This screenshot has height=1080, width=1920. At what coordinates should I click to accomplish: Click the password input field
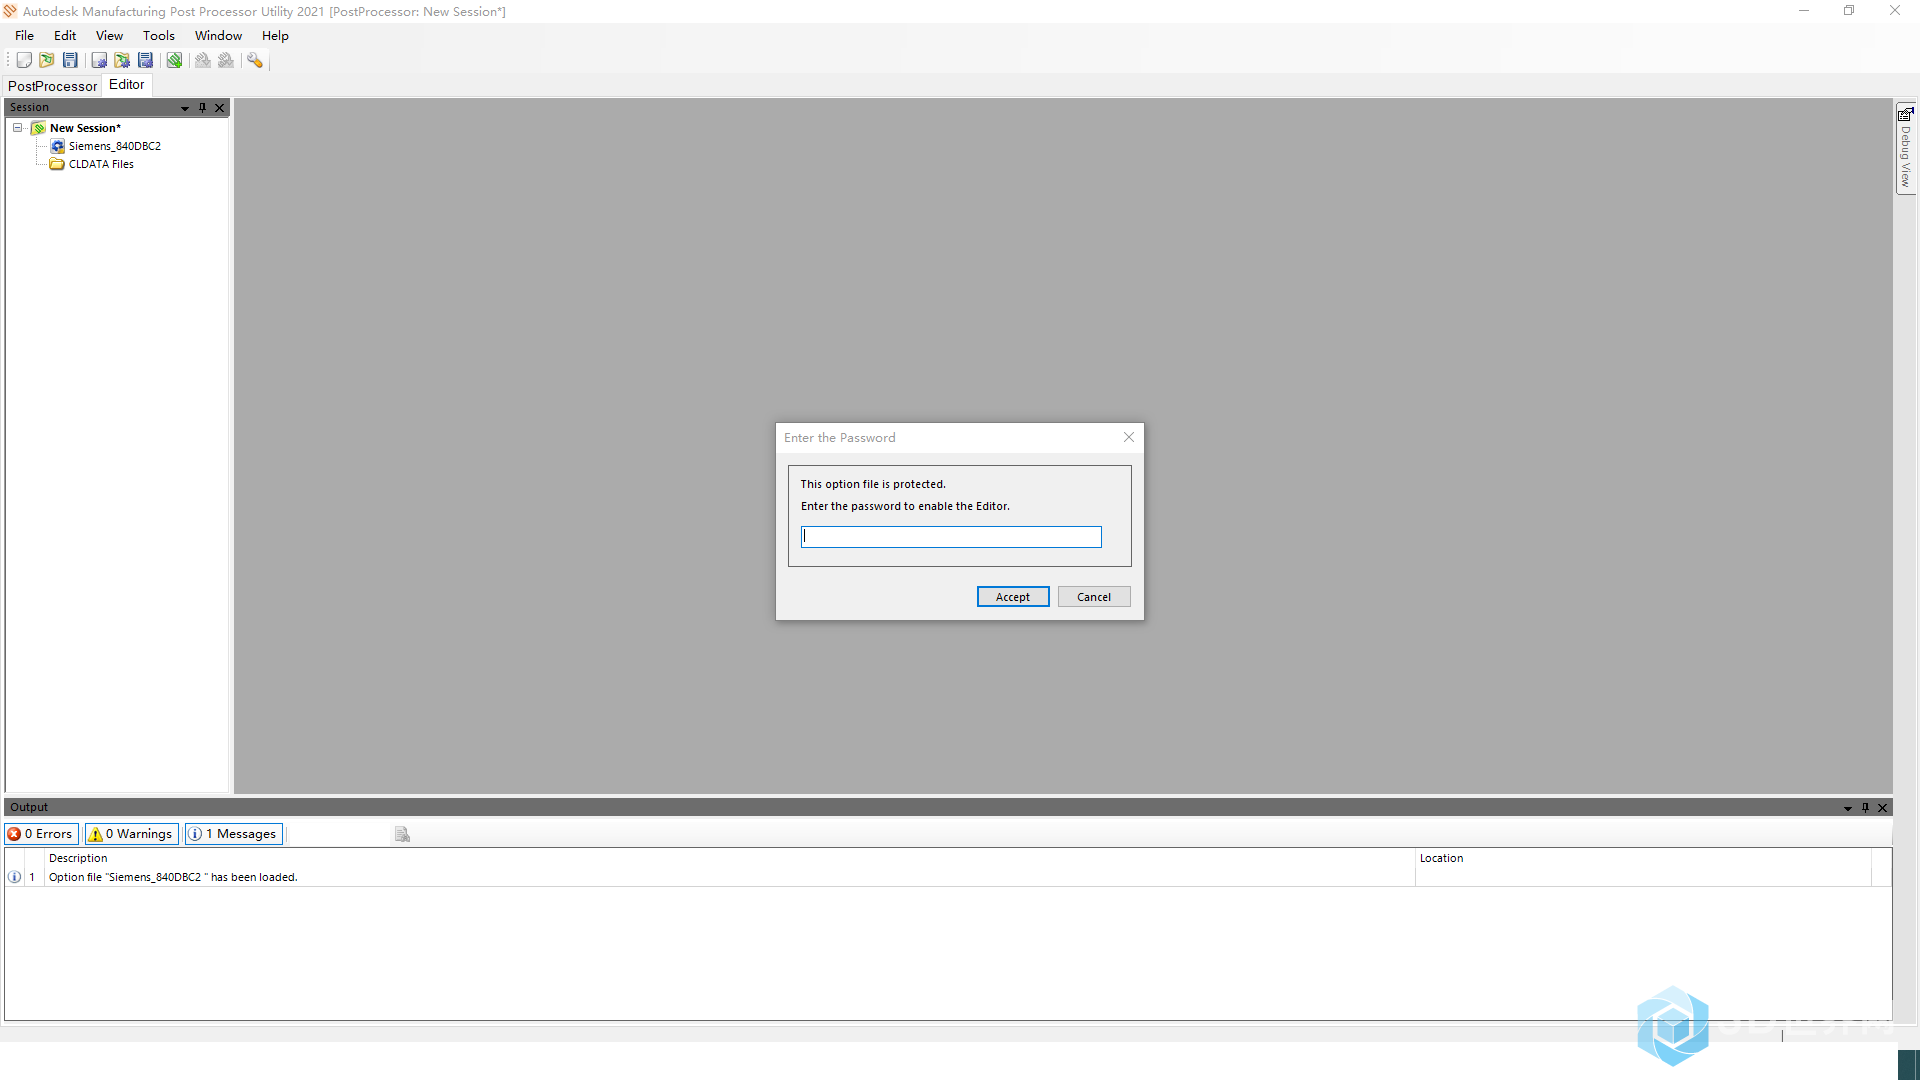tap(951, 537)
